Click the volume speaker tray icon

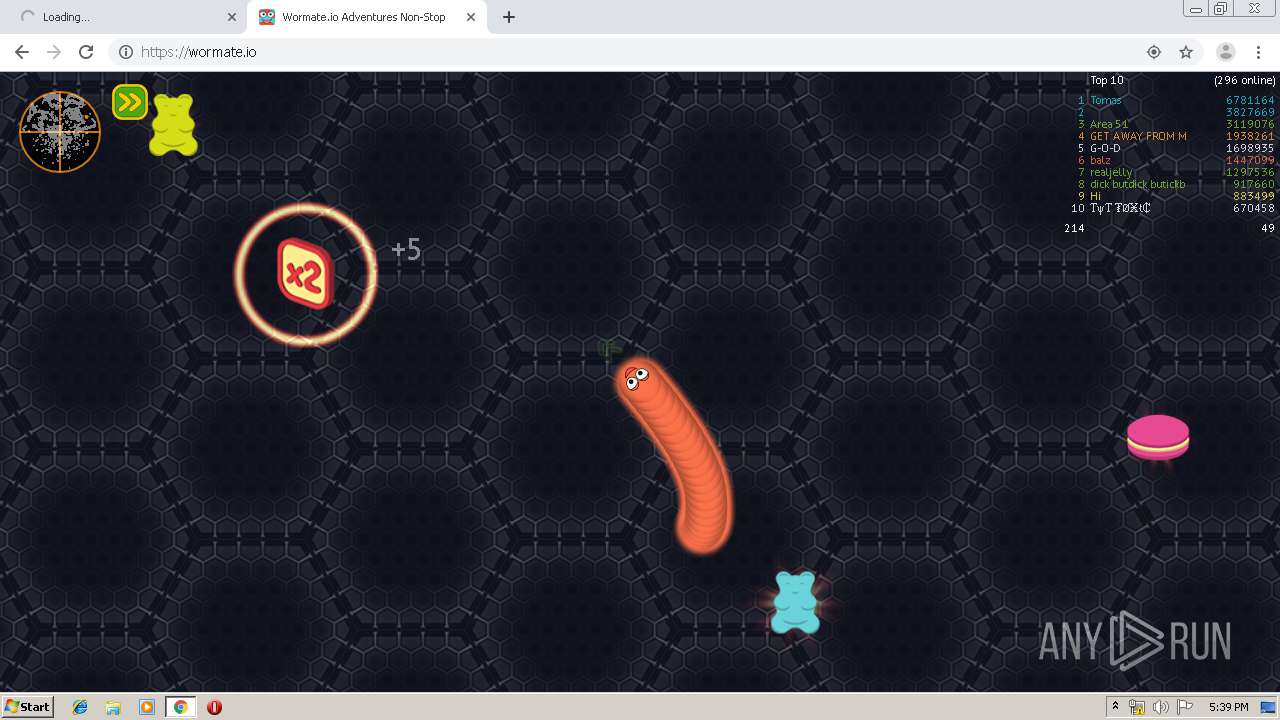tap(1161, 707)
